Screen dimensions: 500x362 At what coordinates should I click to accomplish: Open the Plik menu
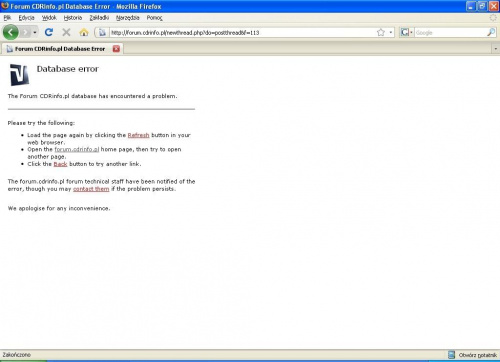[7, 18]
